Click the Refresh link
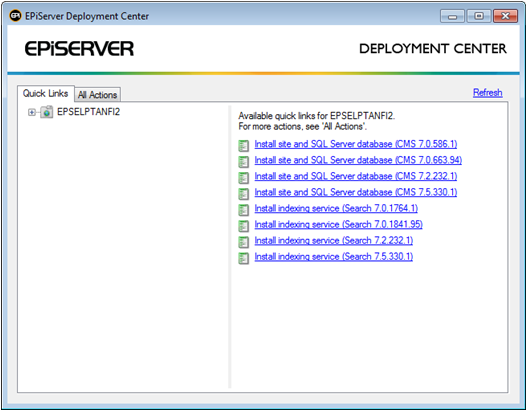527x412 pixels. click(x=488, y=92)
